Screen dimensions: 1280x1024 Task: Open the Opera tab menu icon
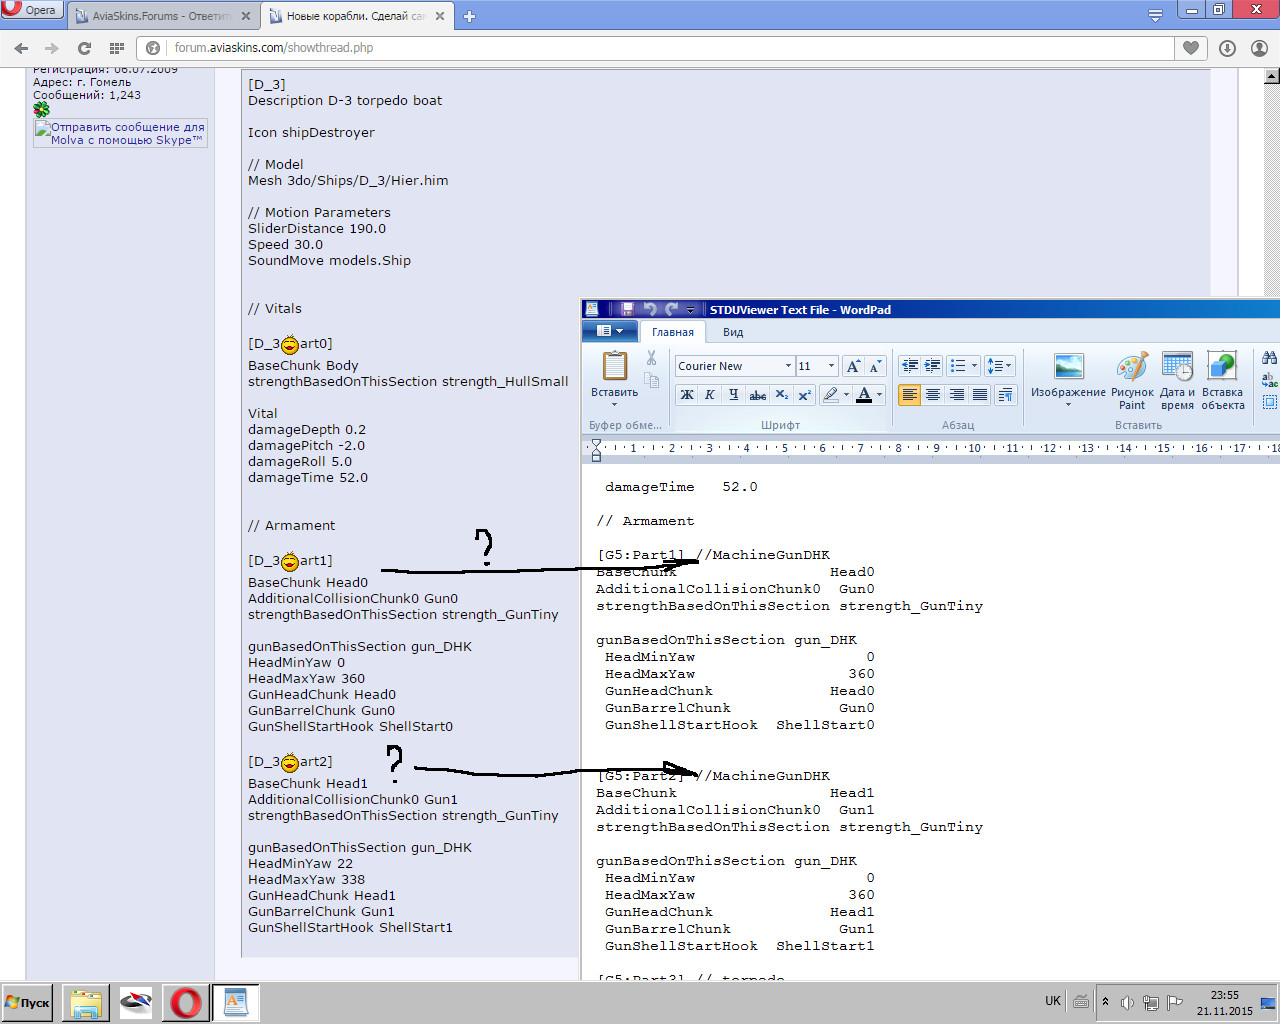(x=1155, y=15)
